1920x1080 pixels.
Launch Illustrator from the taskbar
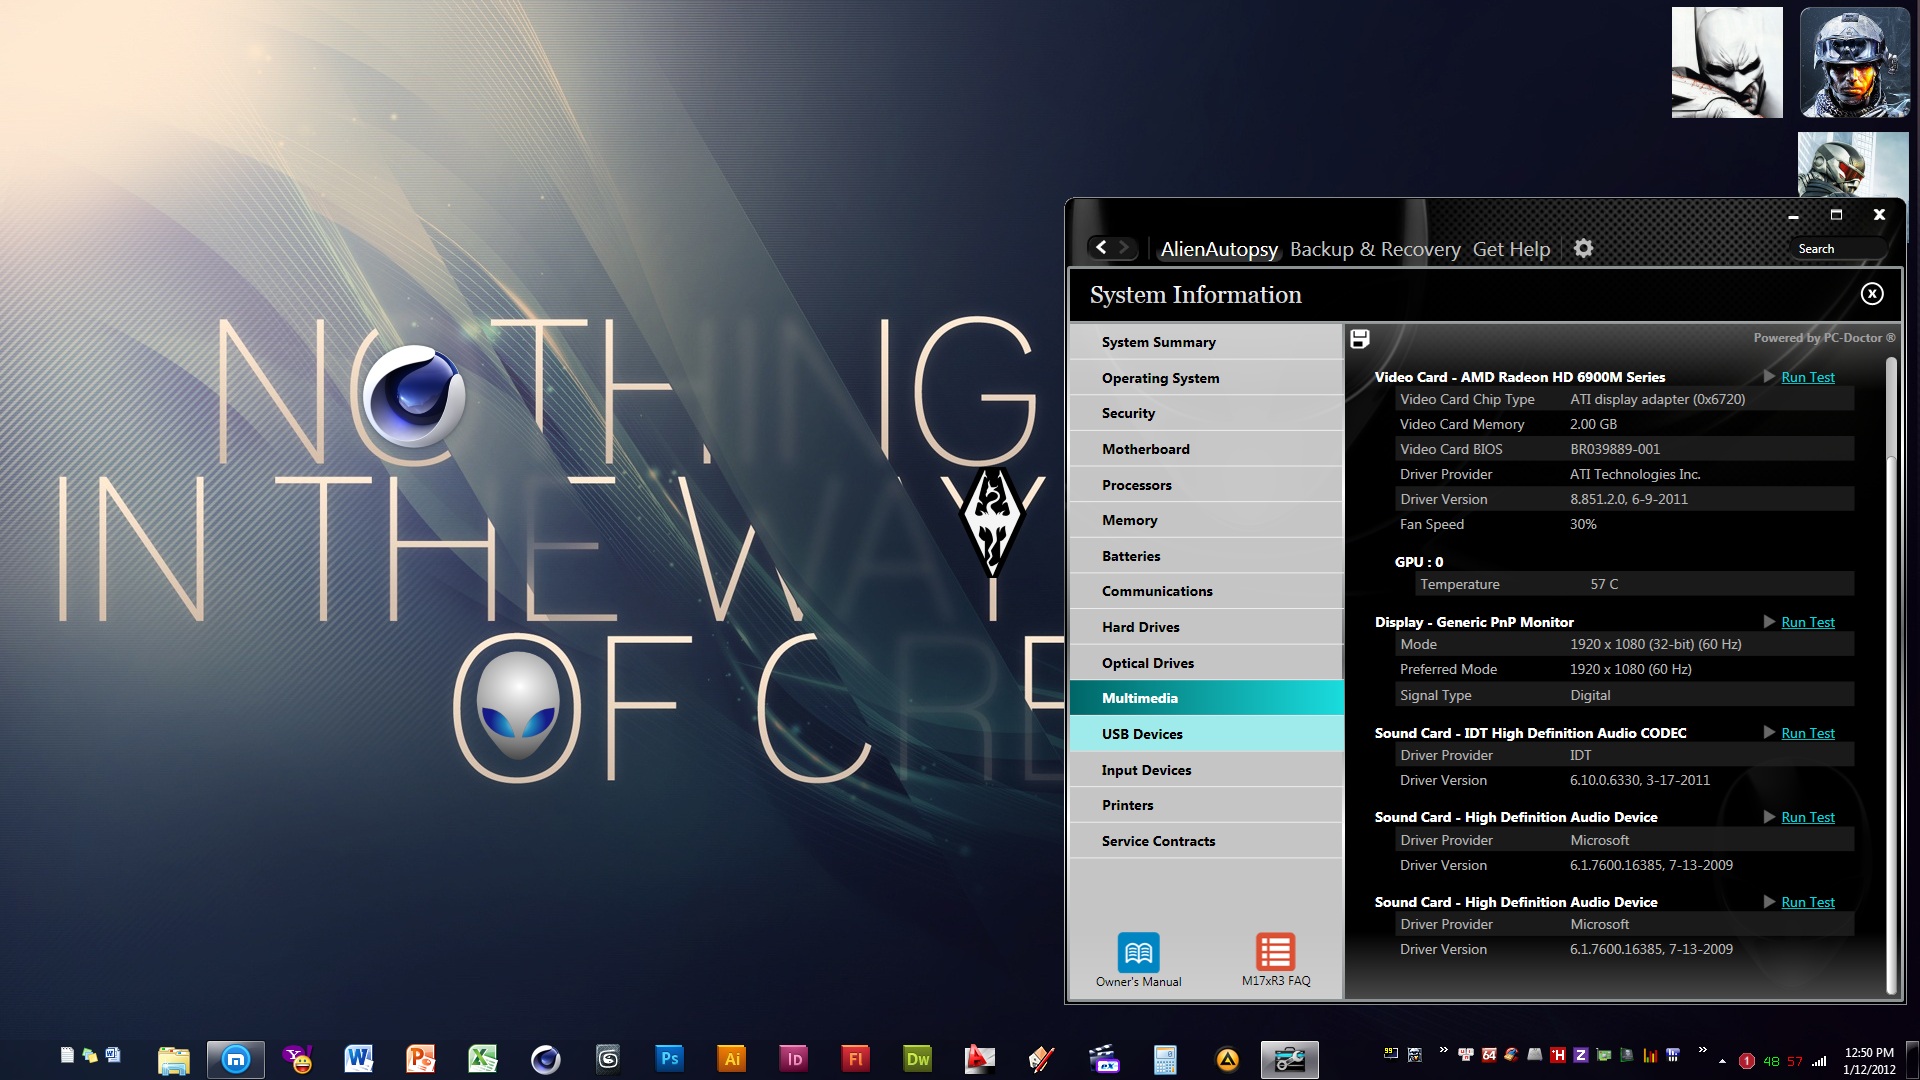point(732,1059)
